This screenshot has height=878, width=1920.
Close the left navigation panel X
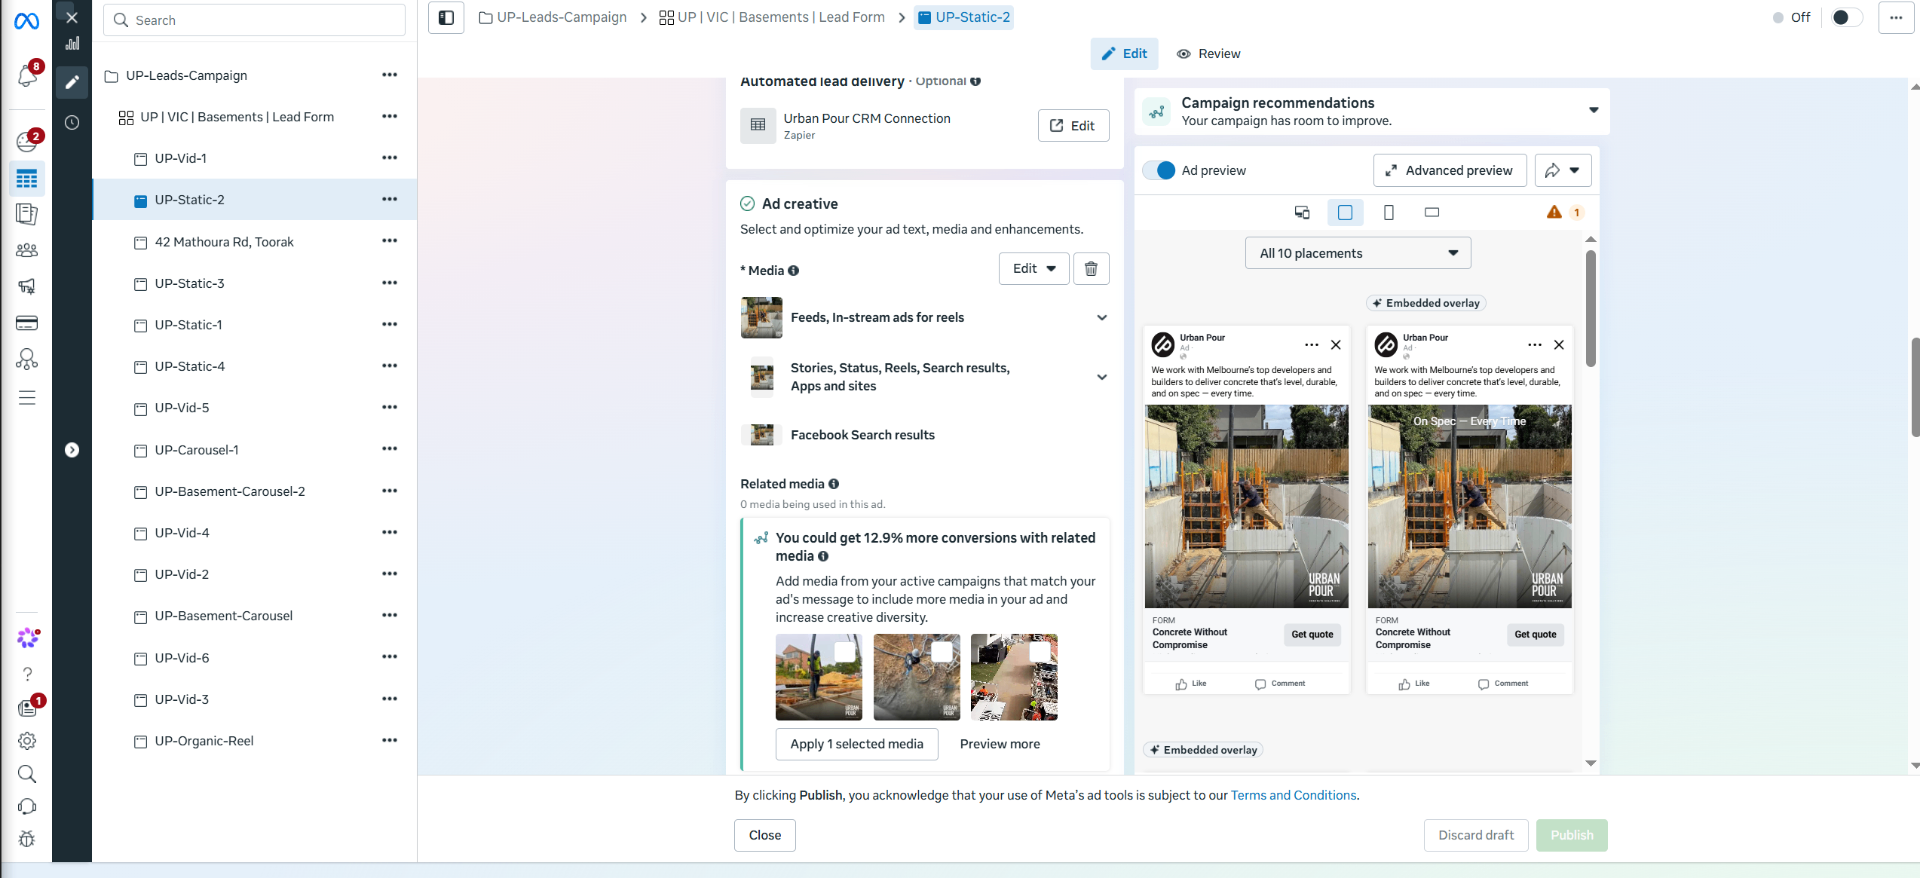click(72, 18)
